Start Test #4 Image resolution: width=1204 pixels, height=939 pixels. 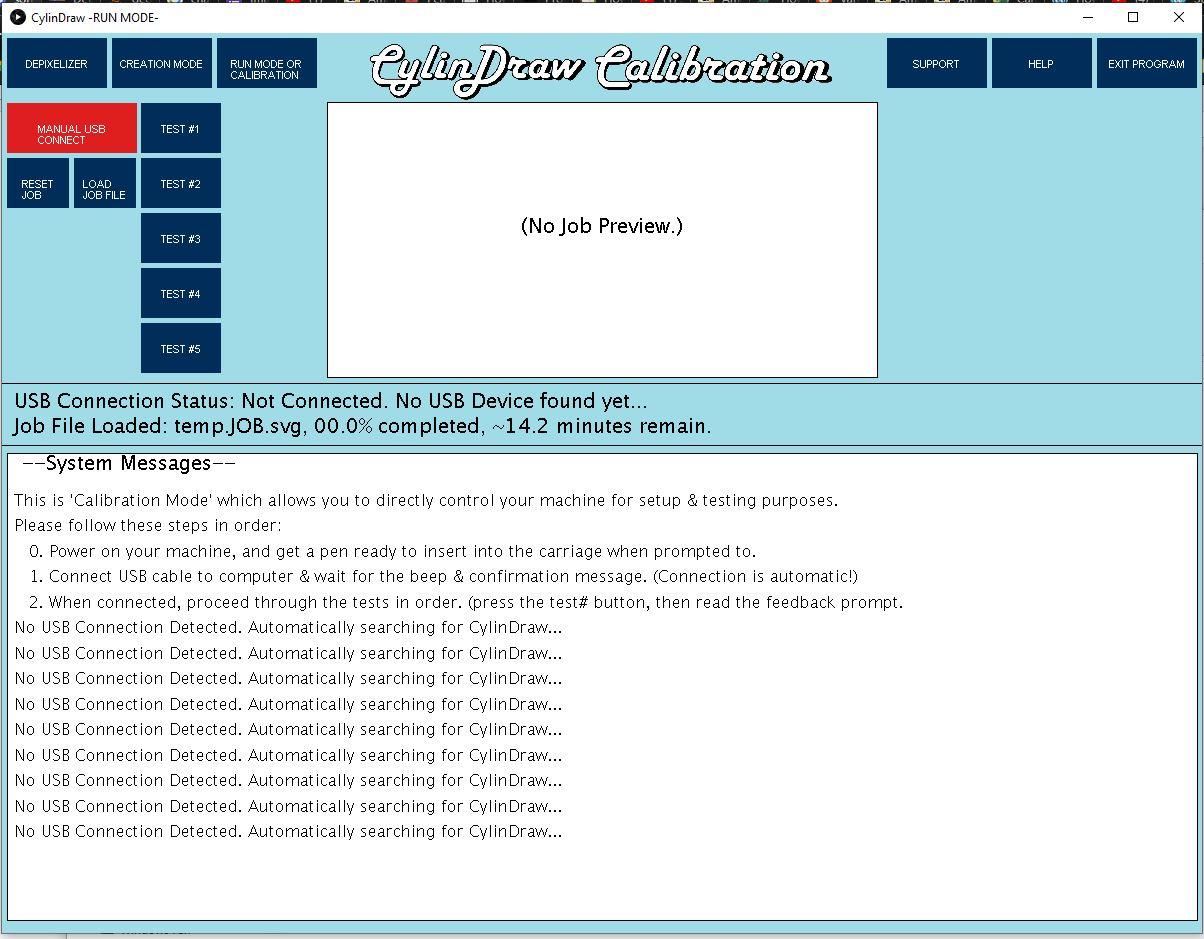click(x=180, y=293)
